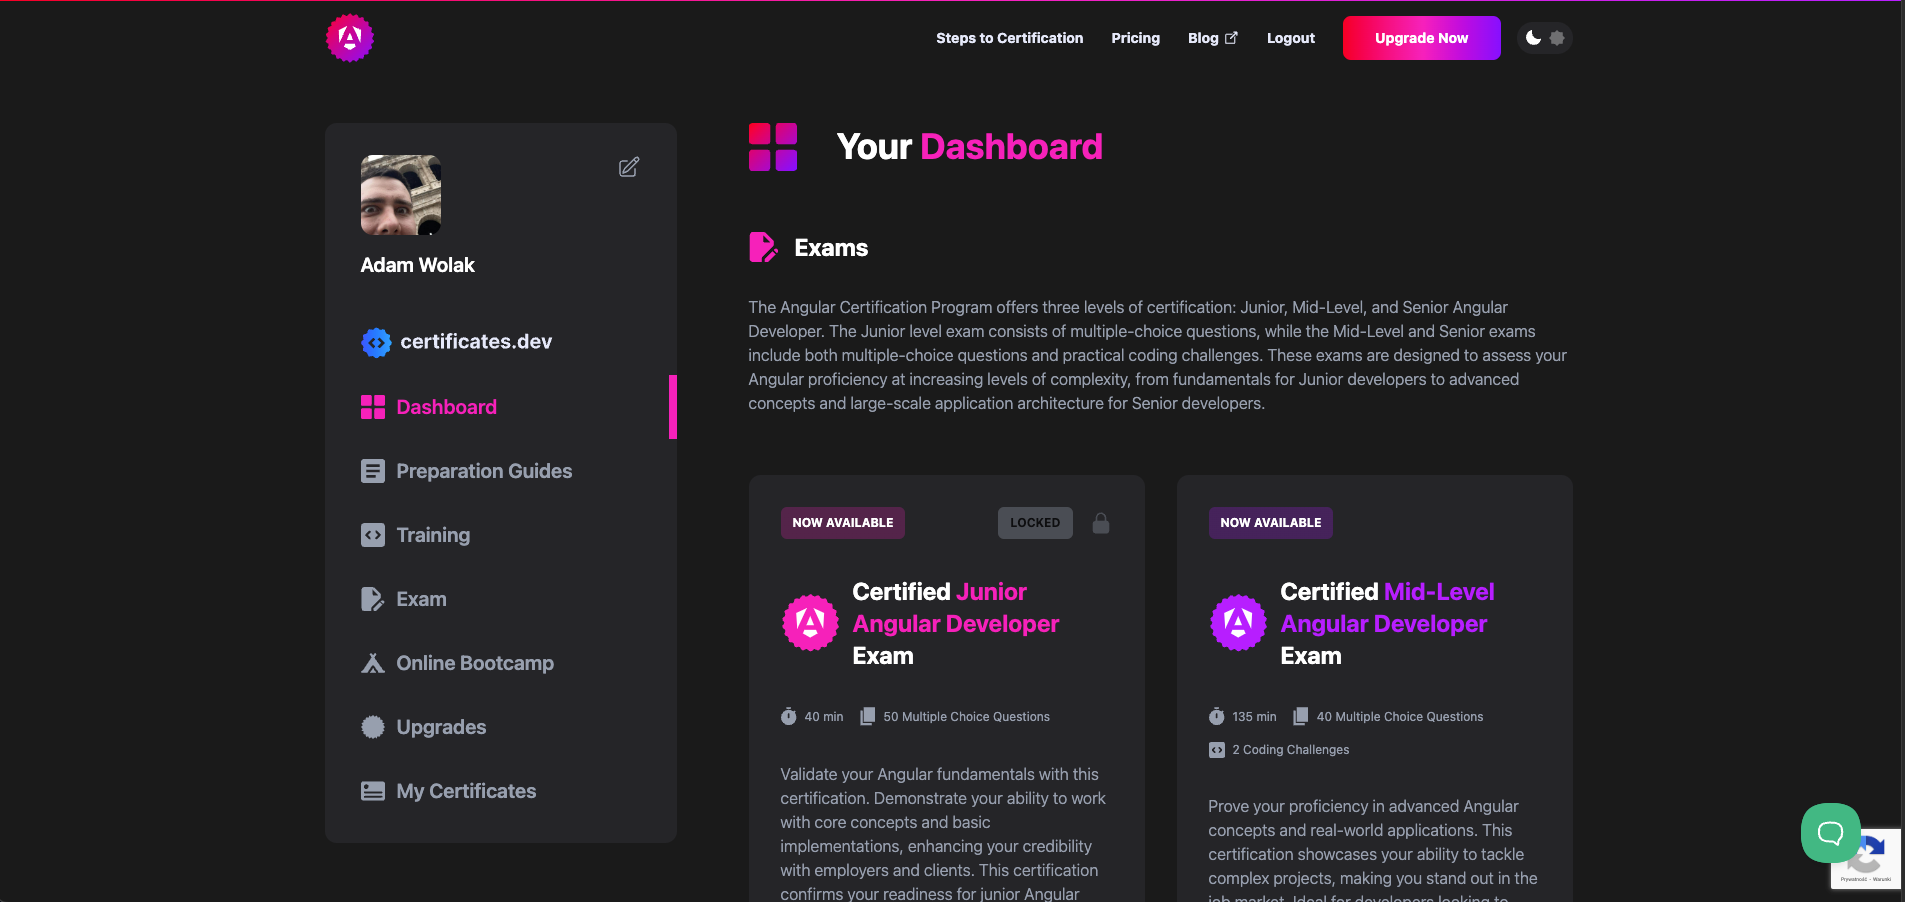Open the Pricing page

point(1136,38)
